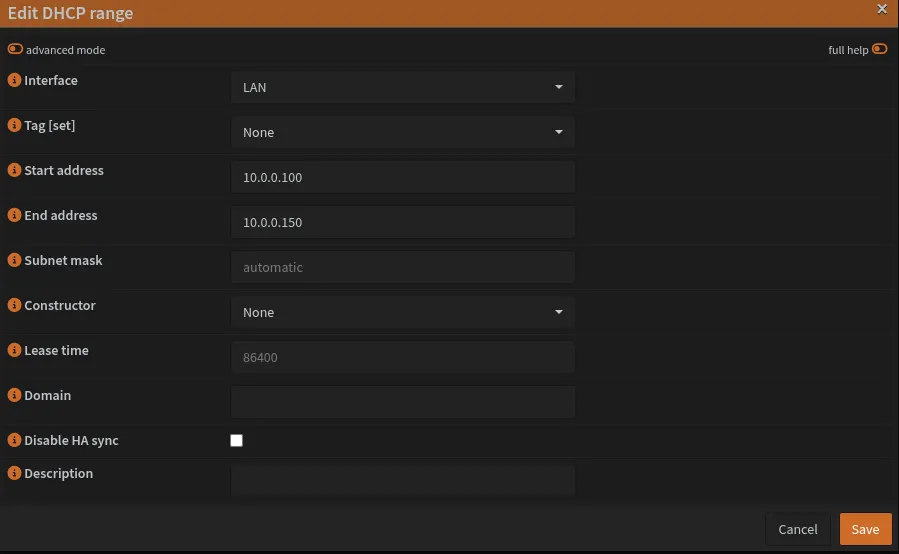Click the Subnet mask info icon
The width and height of the screenshot is (899, 554).
pos(14,260)
